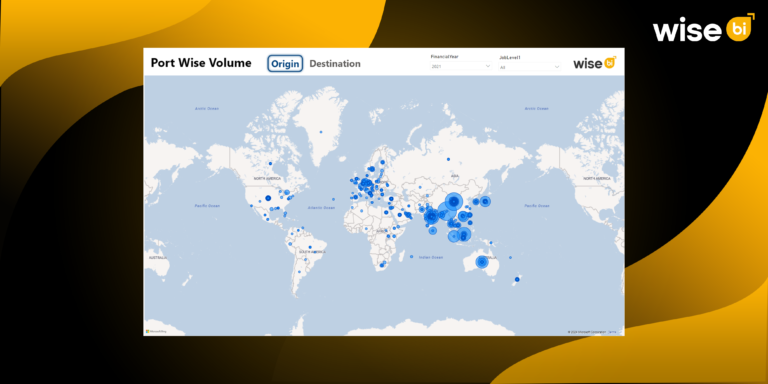
Task: Switch to the Destination tab
Action: pyautogui.click(x=335, y=64)
